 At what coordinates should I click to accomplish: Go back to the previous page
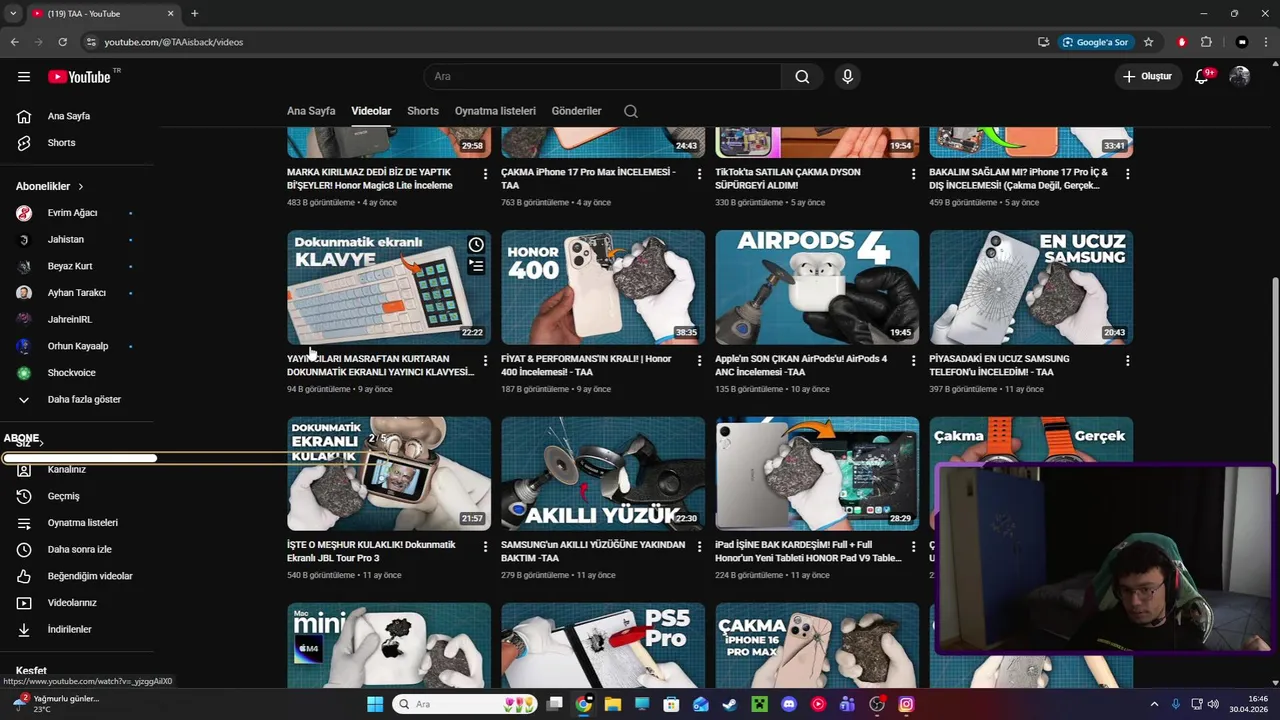(x=14, y=42)
